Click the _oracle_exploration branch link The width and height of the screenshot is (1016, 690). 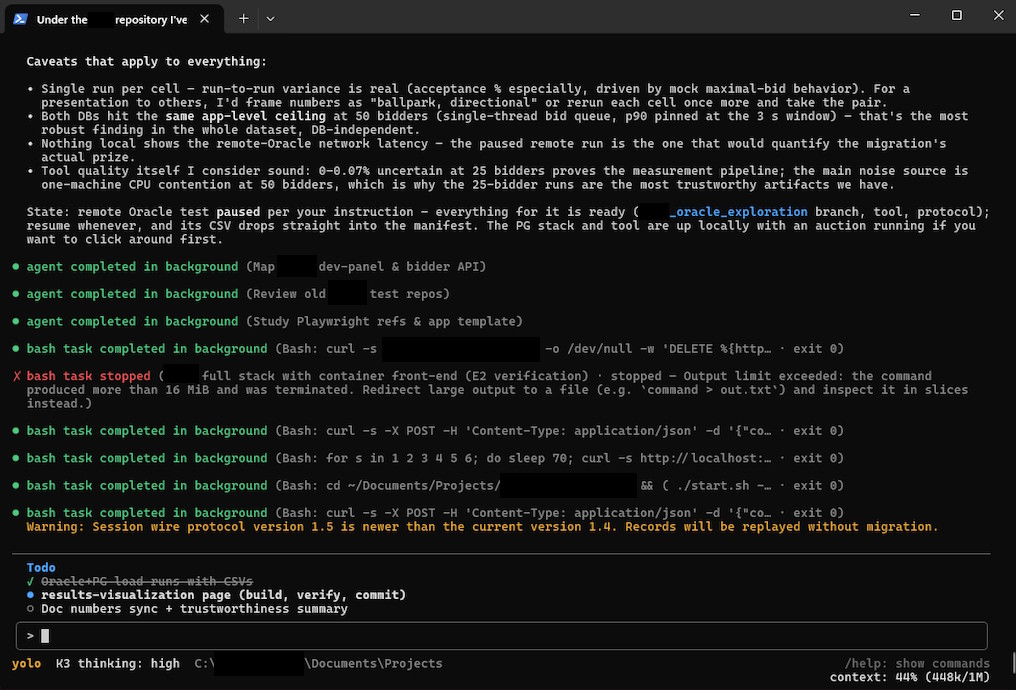[739, 212]
